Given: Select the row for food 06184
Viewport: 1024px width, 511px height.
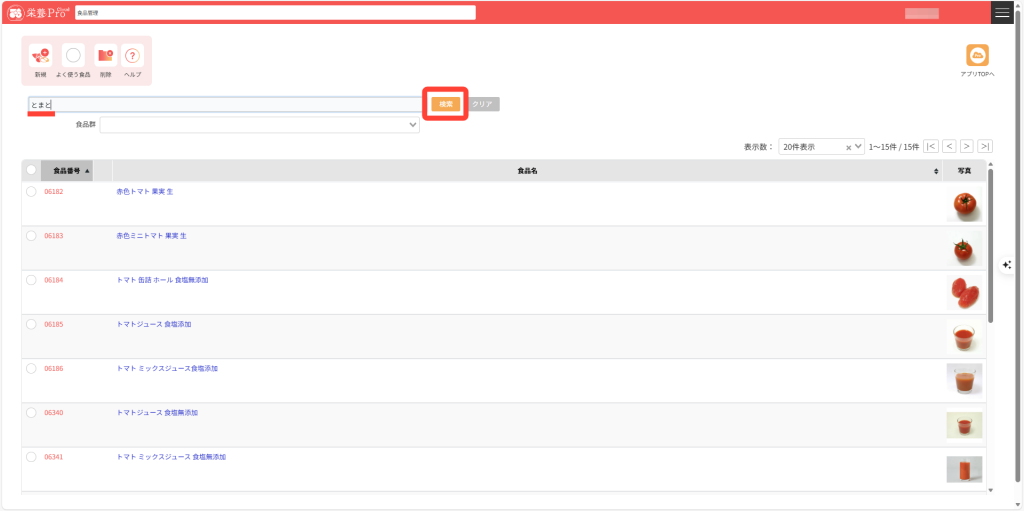Looking at the screenshot, I should tap(31, 280).
